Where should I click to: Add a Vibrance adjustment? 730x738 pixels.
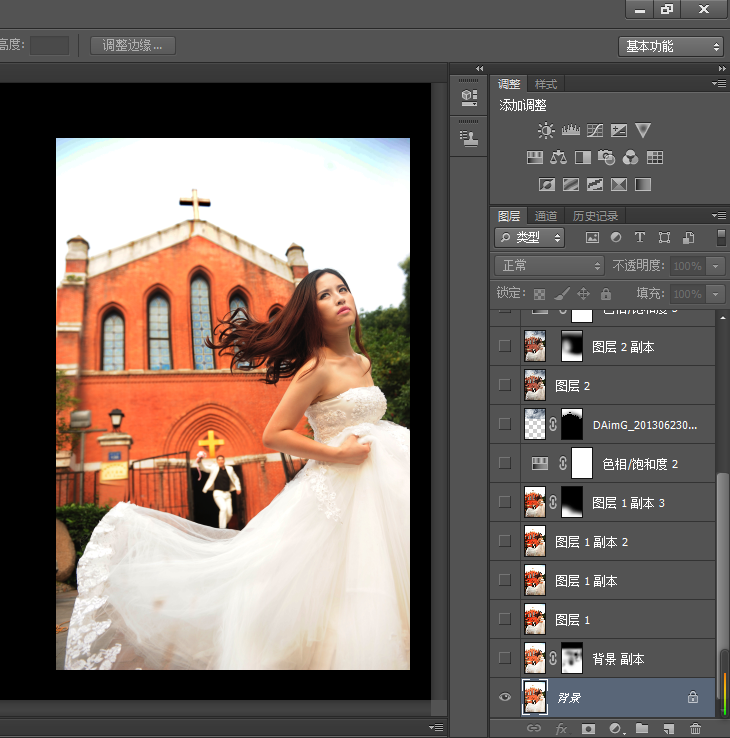click(x=643, y=130)
